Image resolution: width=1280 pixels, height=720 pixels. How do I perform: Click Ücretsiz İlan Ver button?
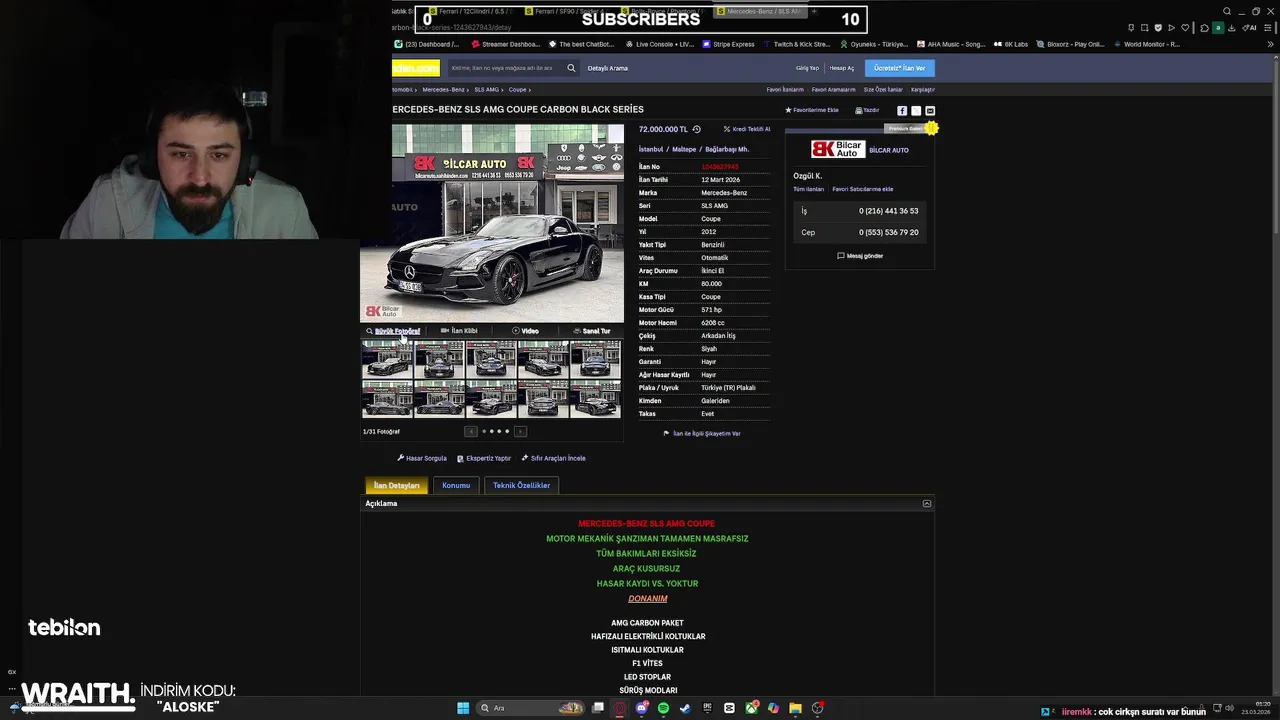click(x=899, y=68)
